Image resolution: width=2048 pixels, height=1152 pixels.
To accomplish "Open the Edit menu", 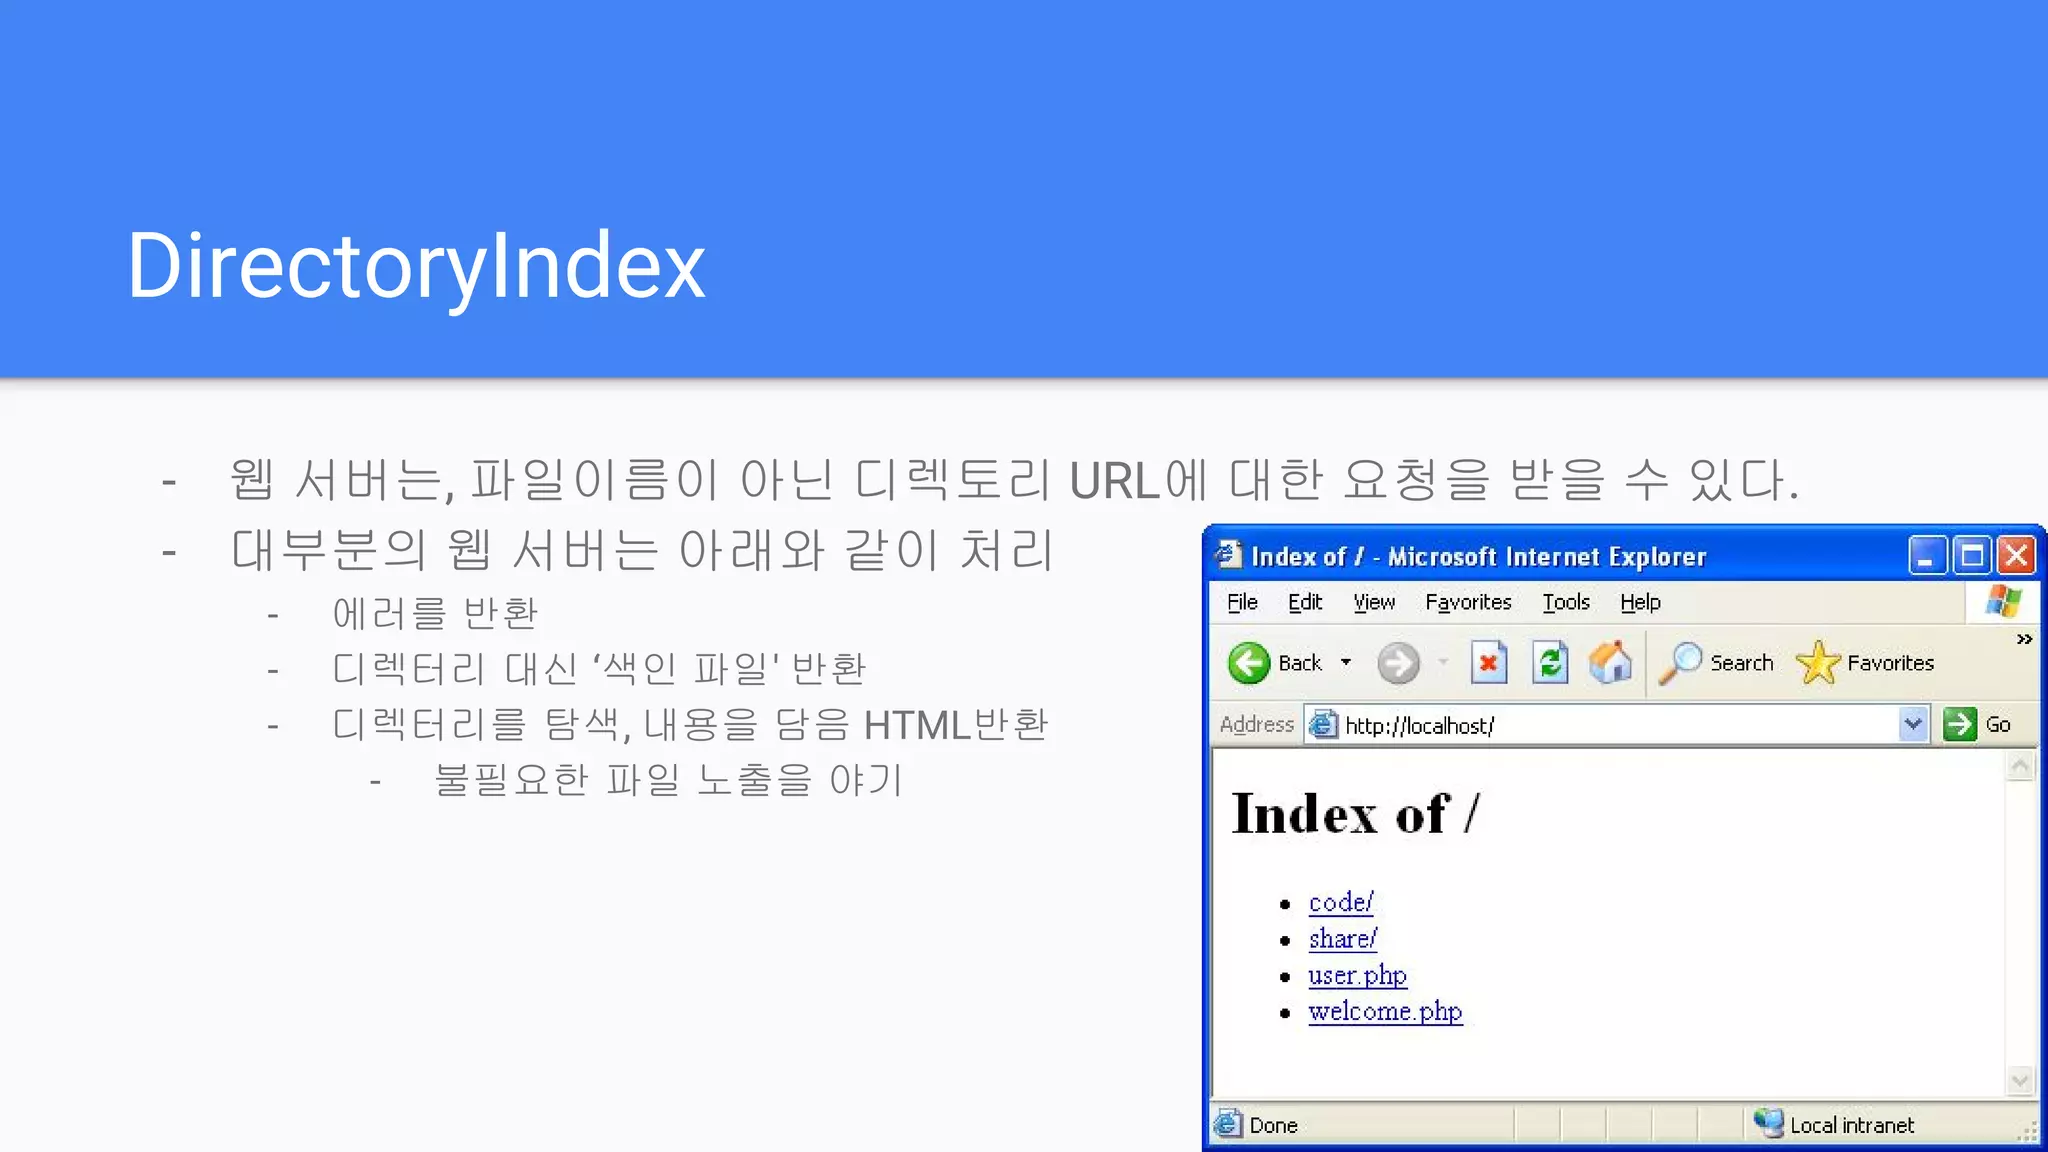I will tap(1305, 602).
